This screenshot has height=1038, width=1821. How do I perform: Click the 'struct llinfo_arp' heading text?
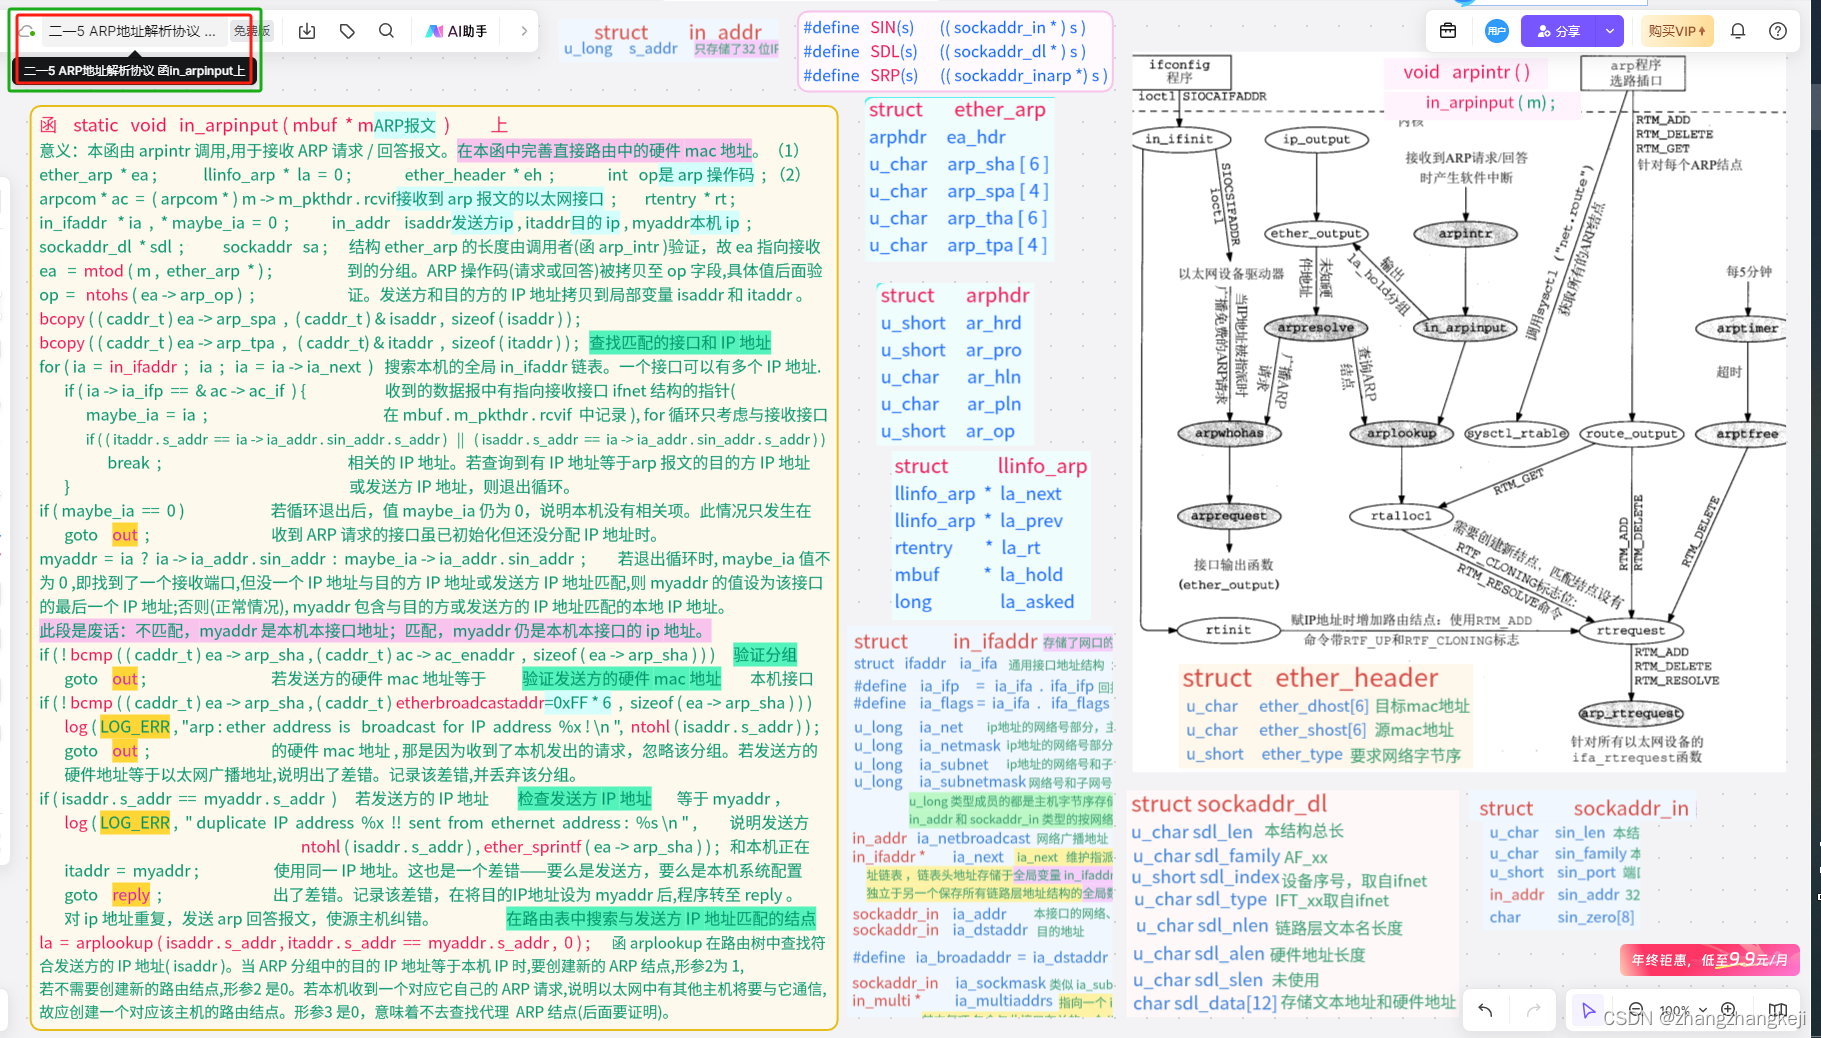pos(991,466)
